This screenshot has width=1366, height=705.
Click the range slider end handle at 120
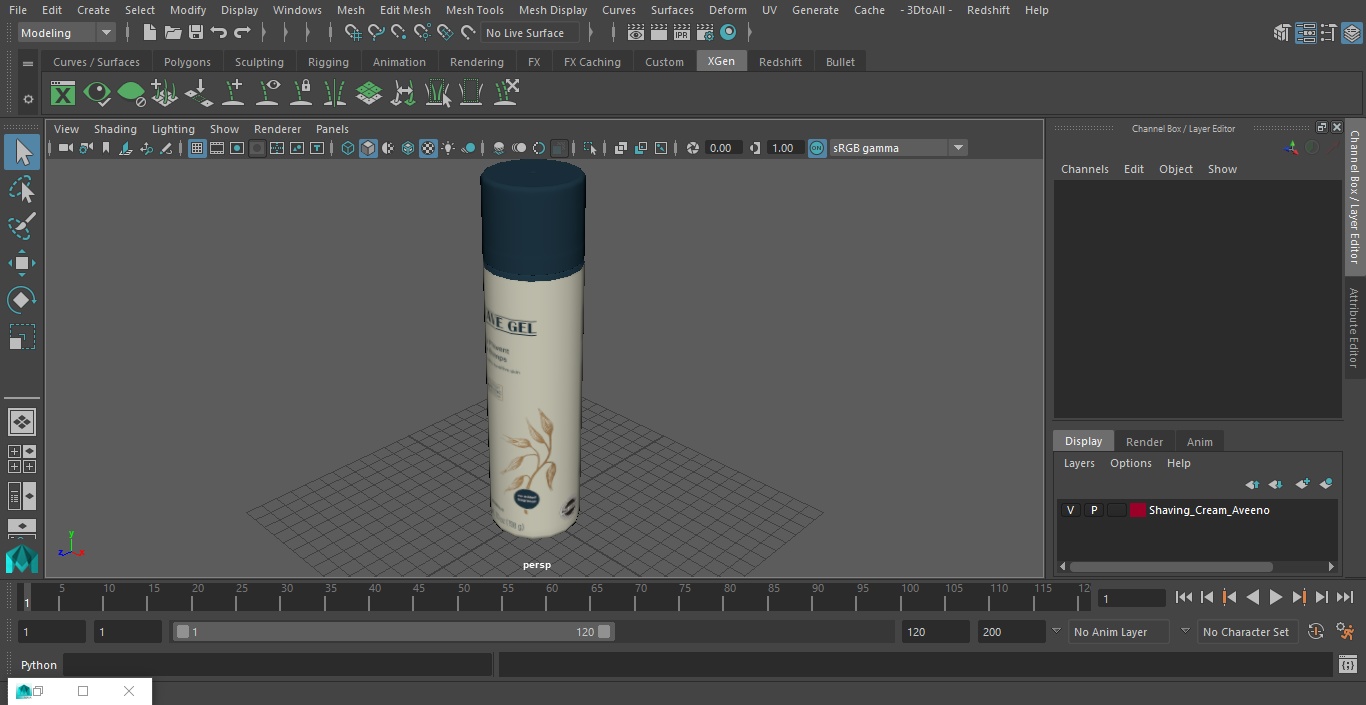click(604, 632)
